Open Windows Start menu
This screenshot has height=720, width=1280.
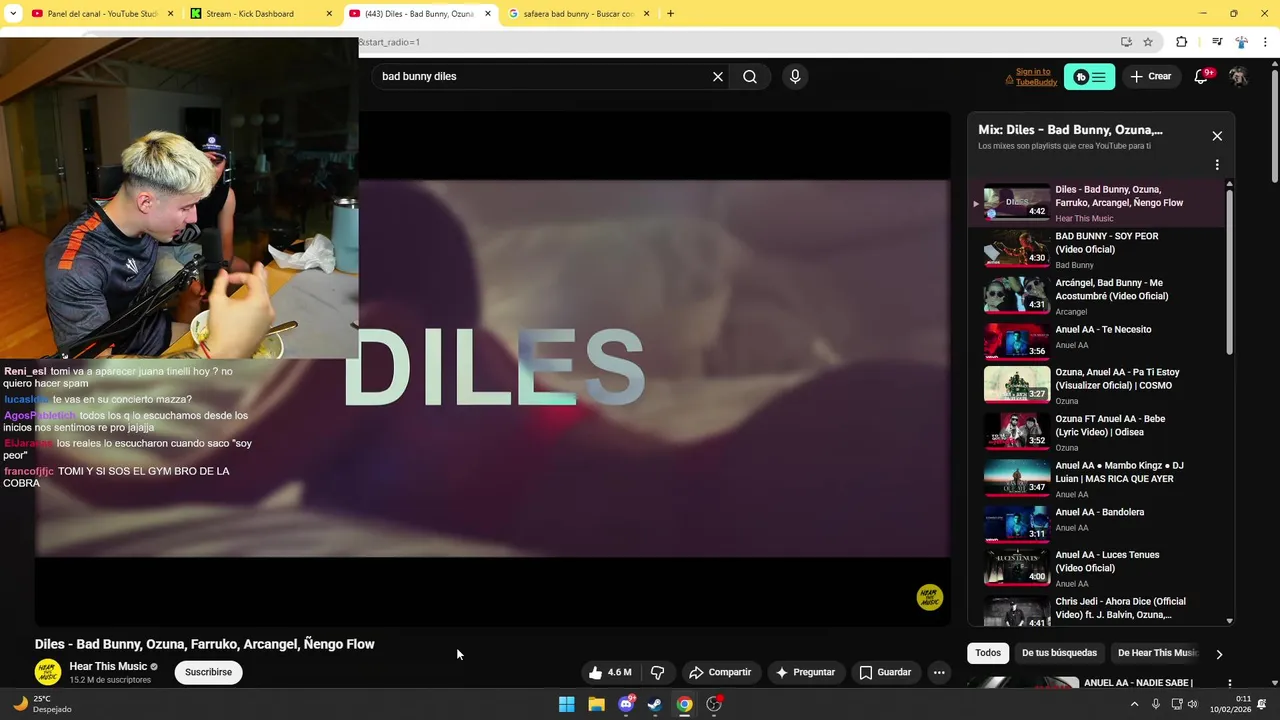(567, 704)
